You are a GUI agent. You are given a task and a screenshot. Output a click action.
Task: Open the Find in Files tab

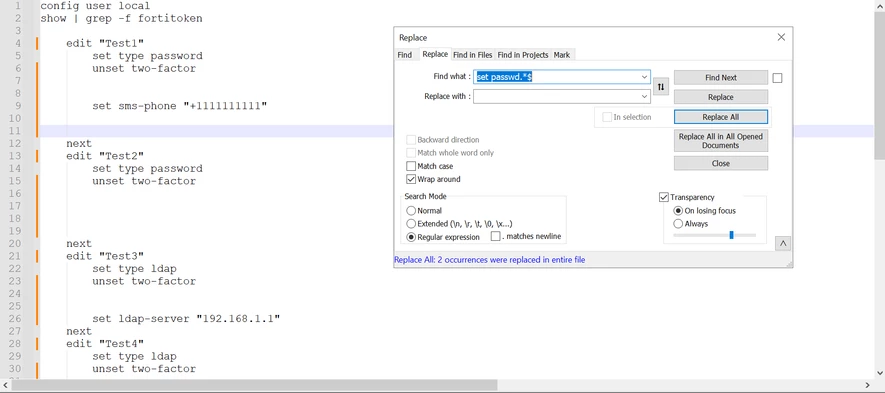point(473,55)
